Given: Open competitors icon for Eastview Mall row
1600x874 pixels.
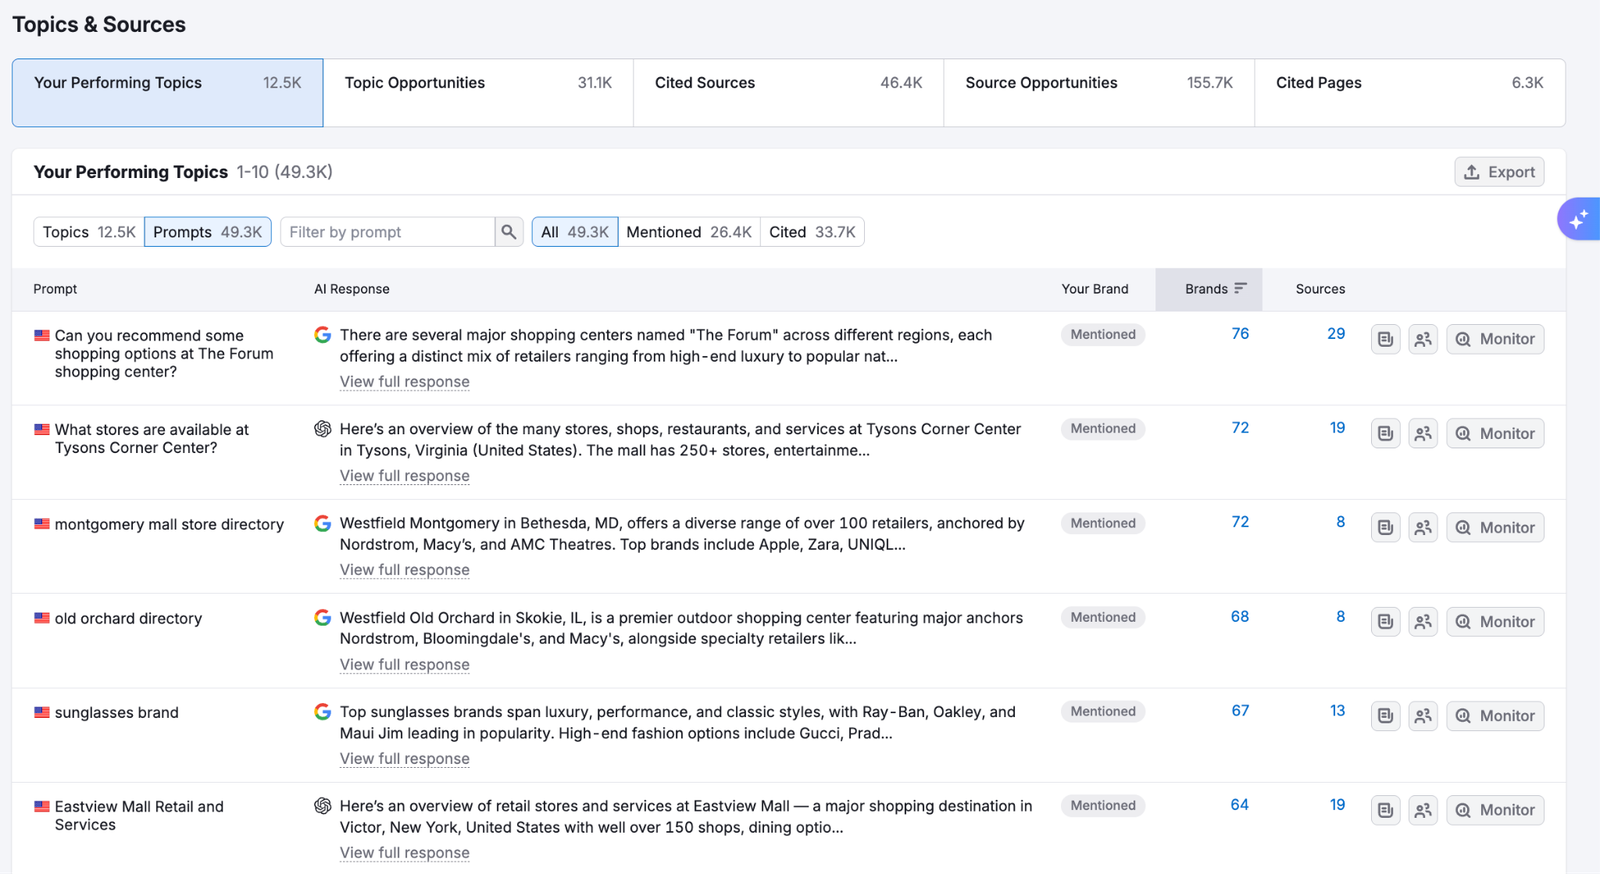Looking at the screenshot, I should [1423, 810].
